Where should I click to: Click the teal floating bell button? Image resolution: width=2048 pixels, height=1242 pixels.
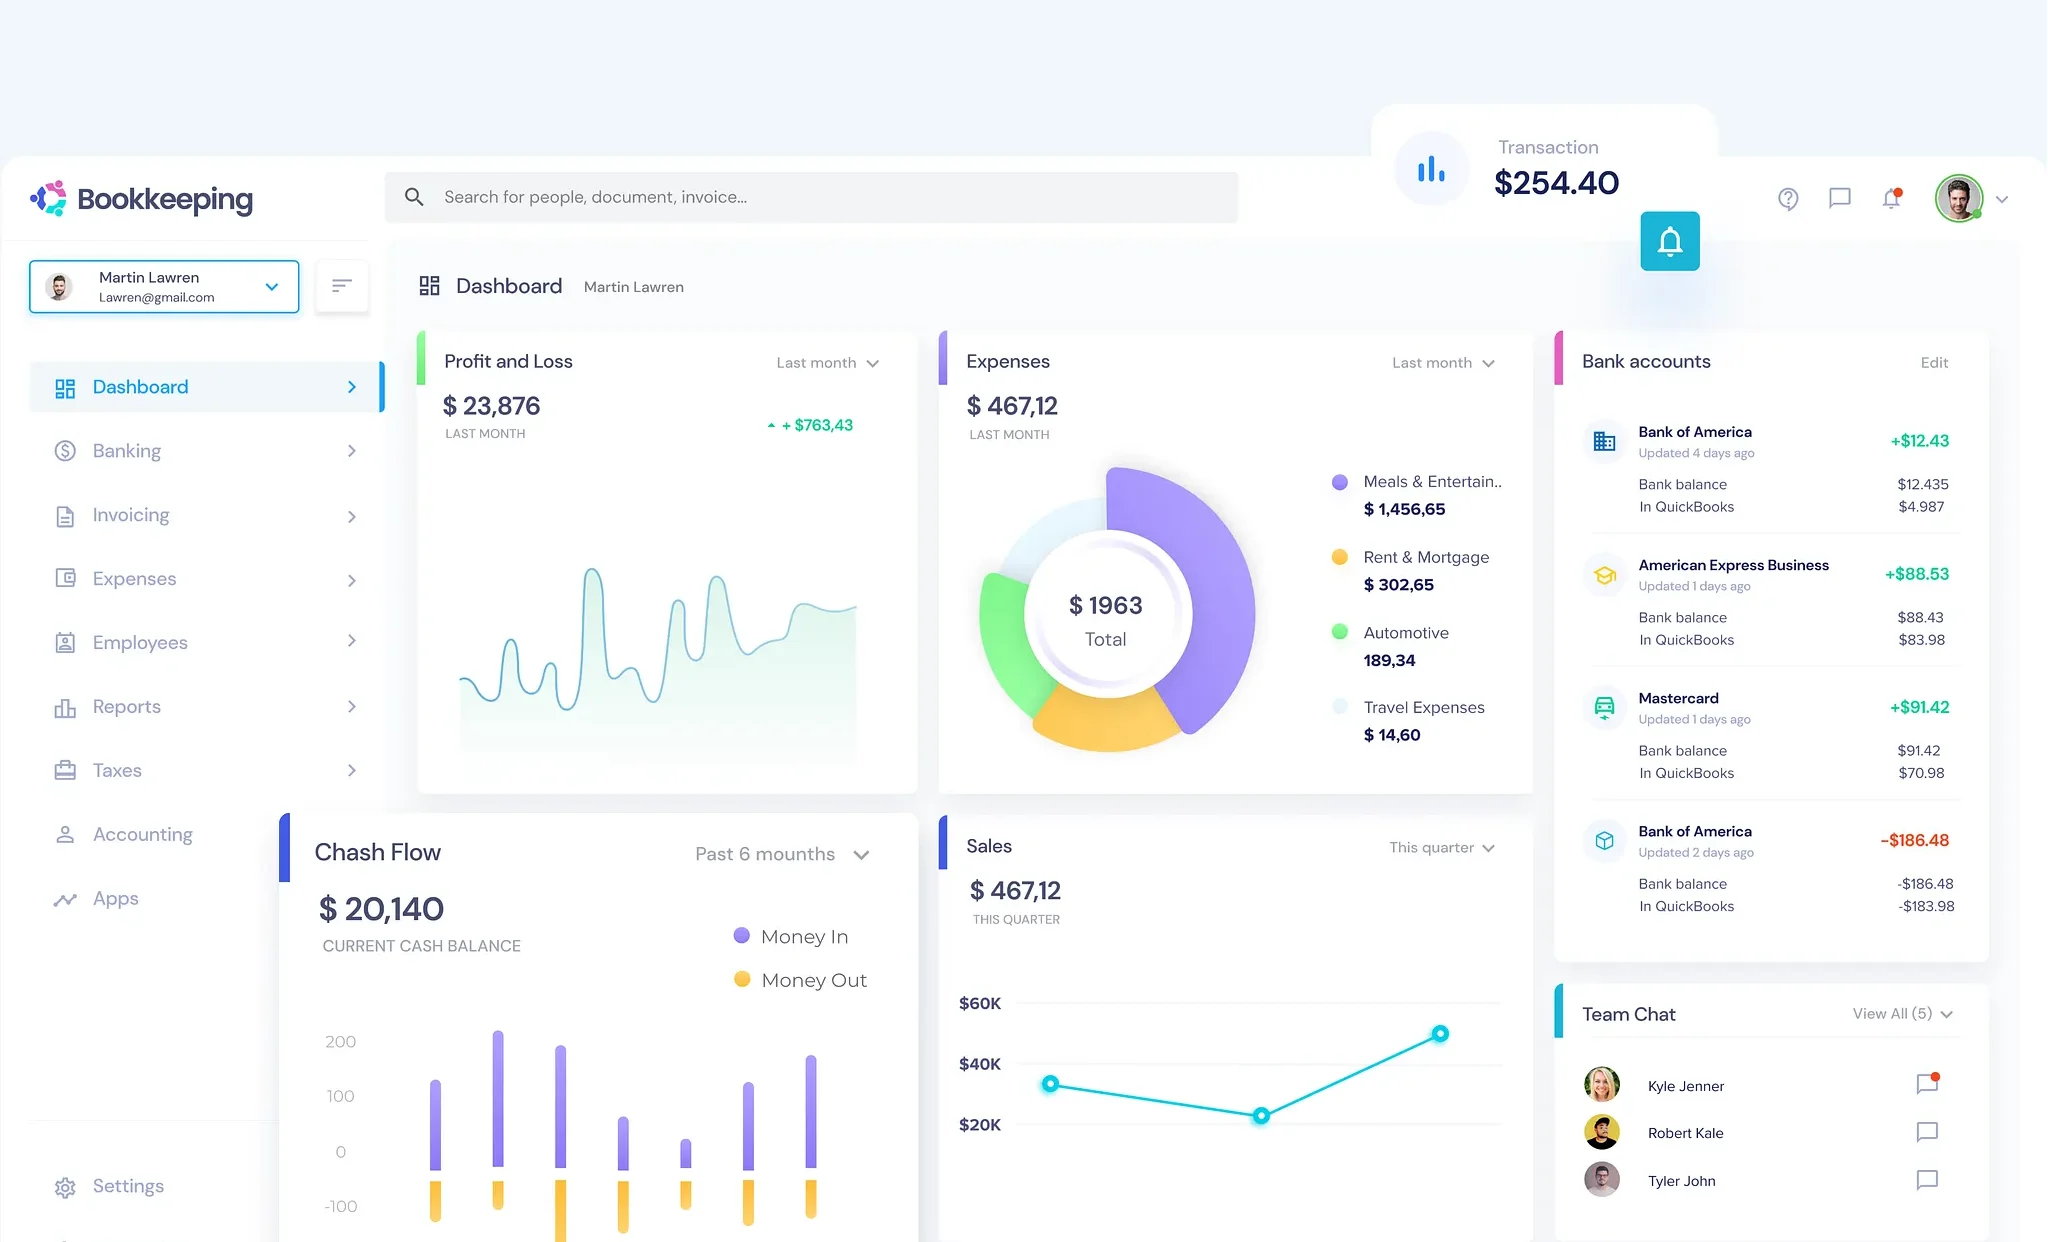[1670, 241]
